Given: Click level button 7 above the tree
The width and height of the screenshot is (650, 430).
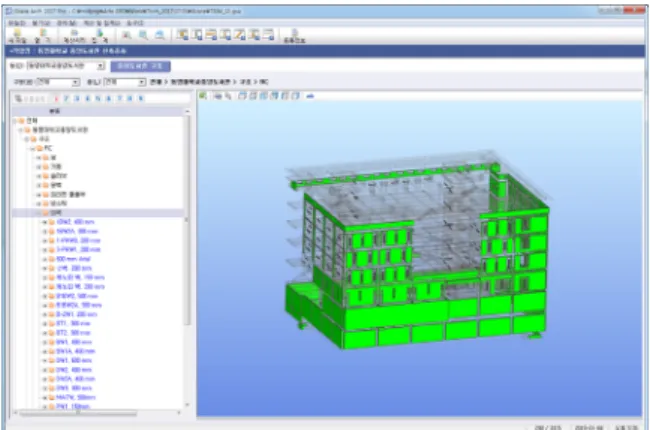Looking at the screenshot, I should tap(119, 99).
